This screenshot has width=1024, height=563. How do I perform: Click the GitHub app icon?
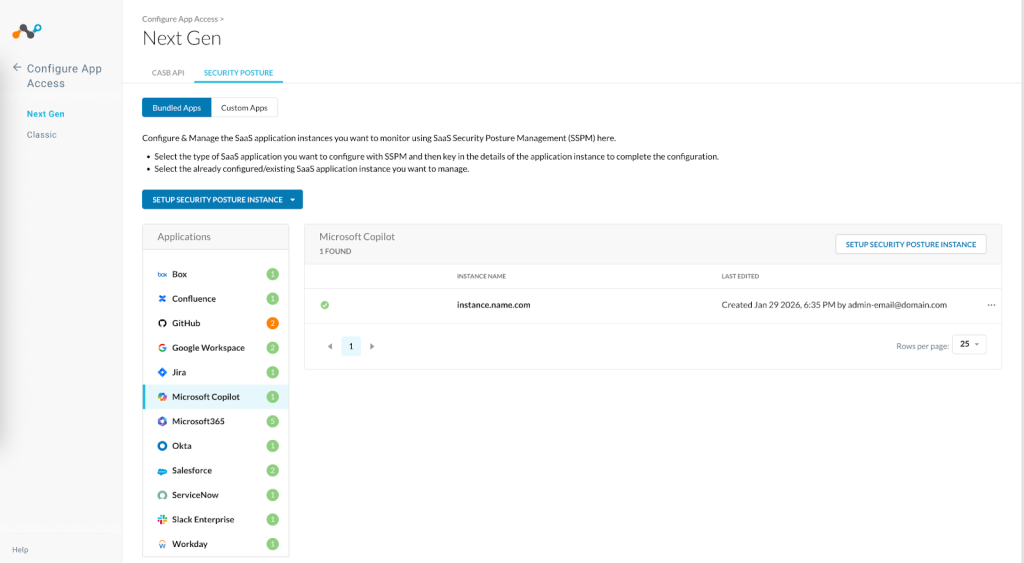pyautogui.click(x=162, y=323)
